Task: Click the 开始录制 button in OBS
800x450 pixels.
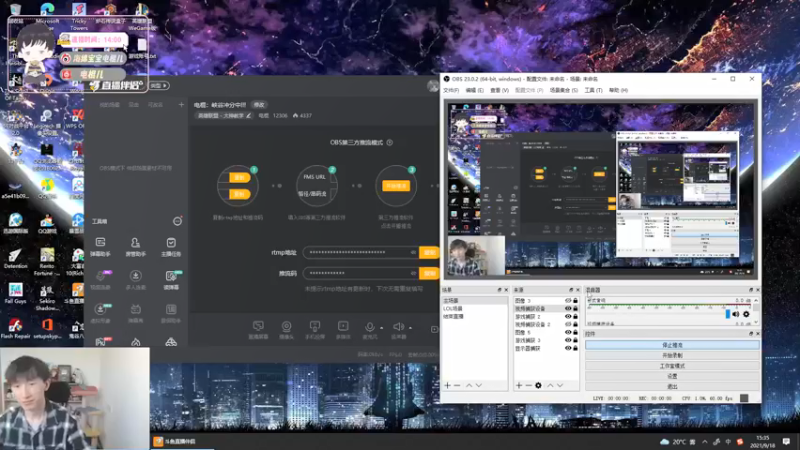Action: 672,355
